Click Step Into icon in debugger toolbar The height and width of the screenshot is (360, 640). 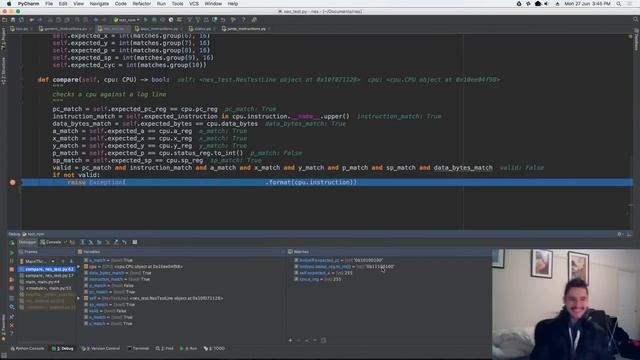[x=91, y=242]
